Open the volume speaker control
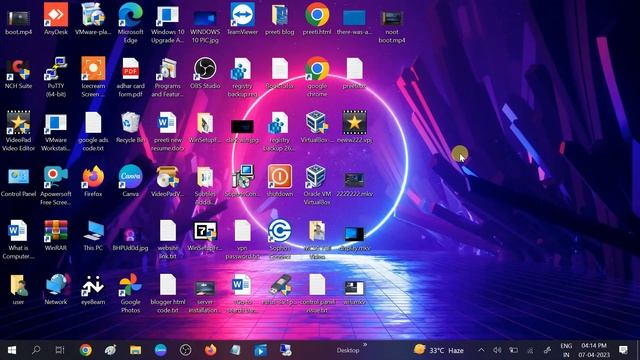 point(497,350)
